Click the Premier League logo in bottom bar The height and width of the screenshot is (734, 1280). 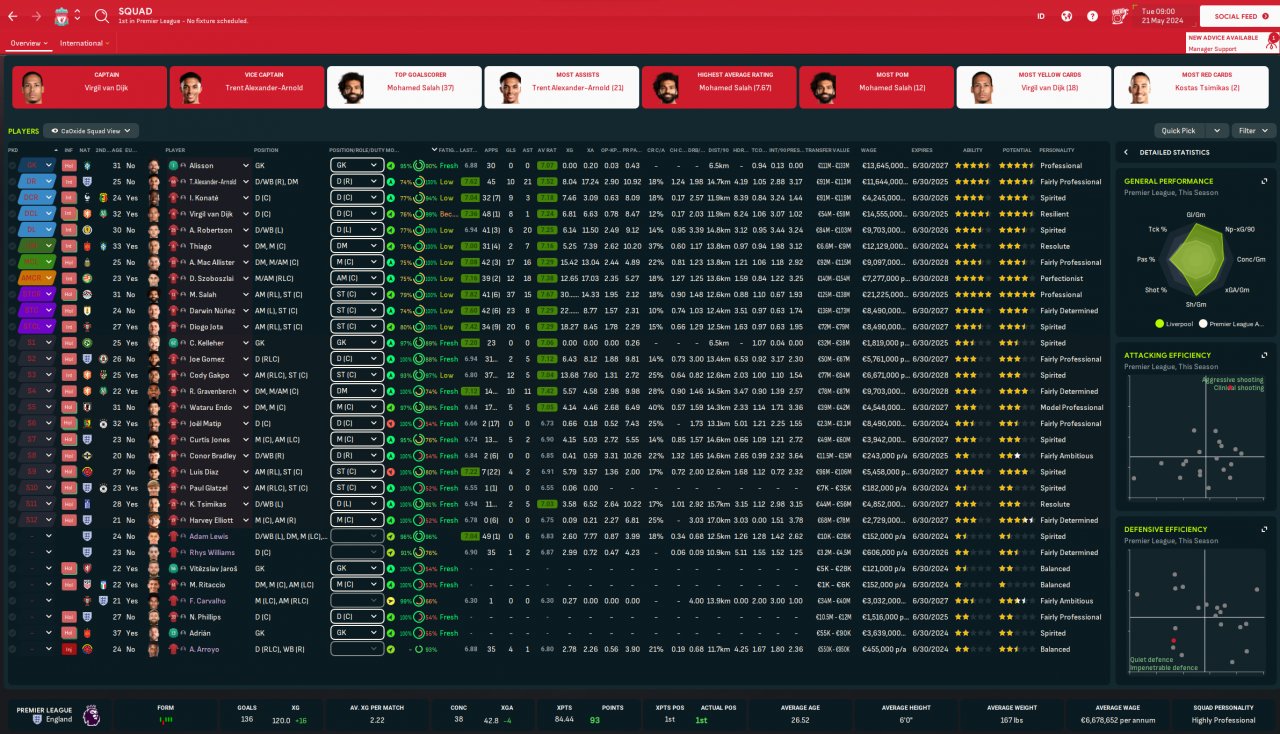(90, 714)
